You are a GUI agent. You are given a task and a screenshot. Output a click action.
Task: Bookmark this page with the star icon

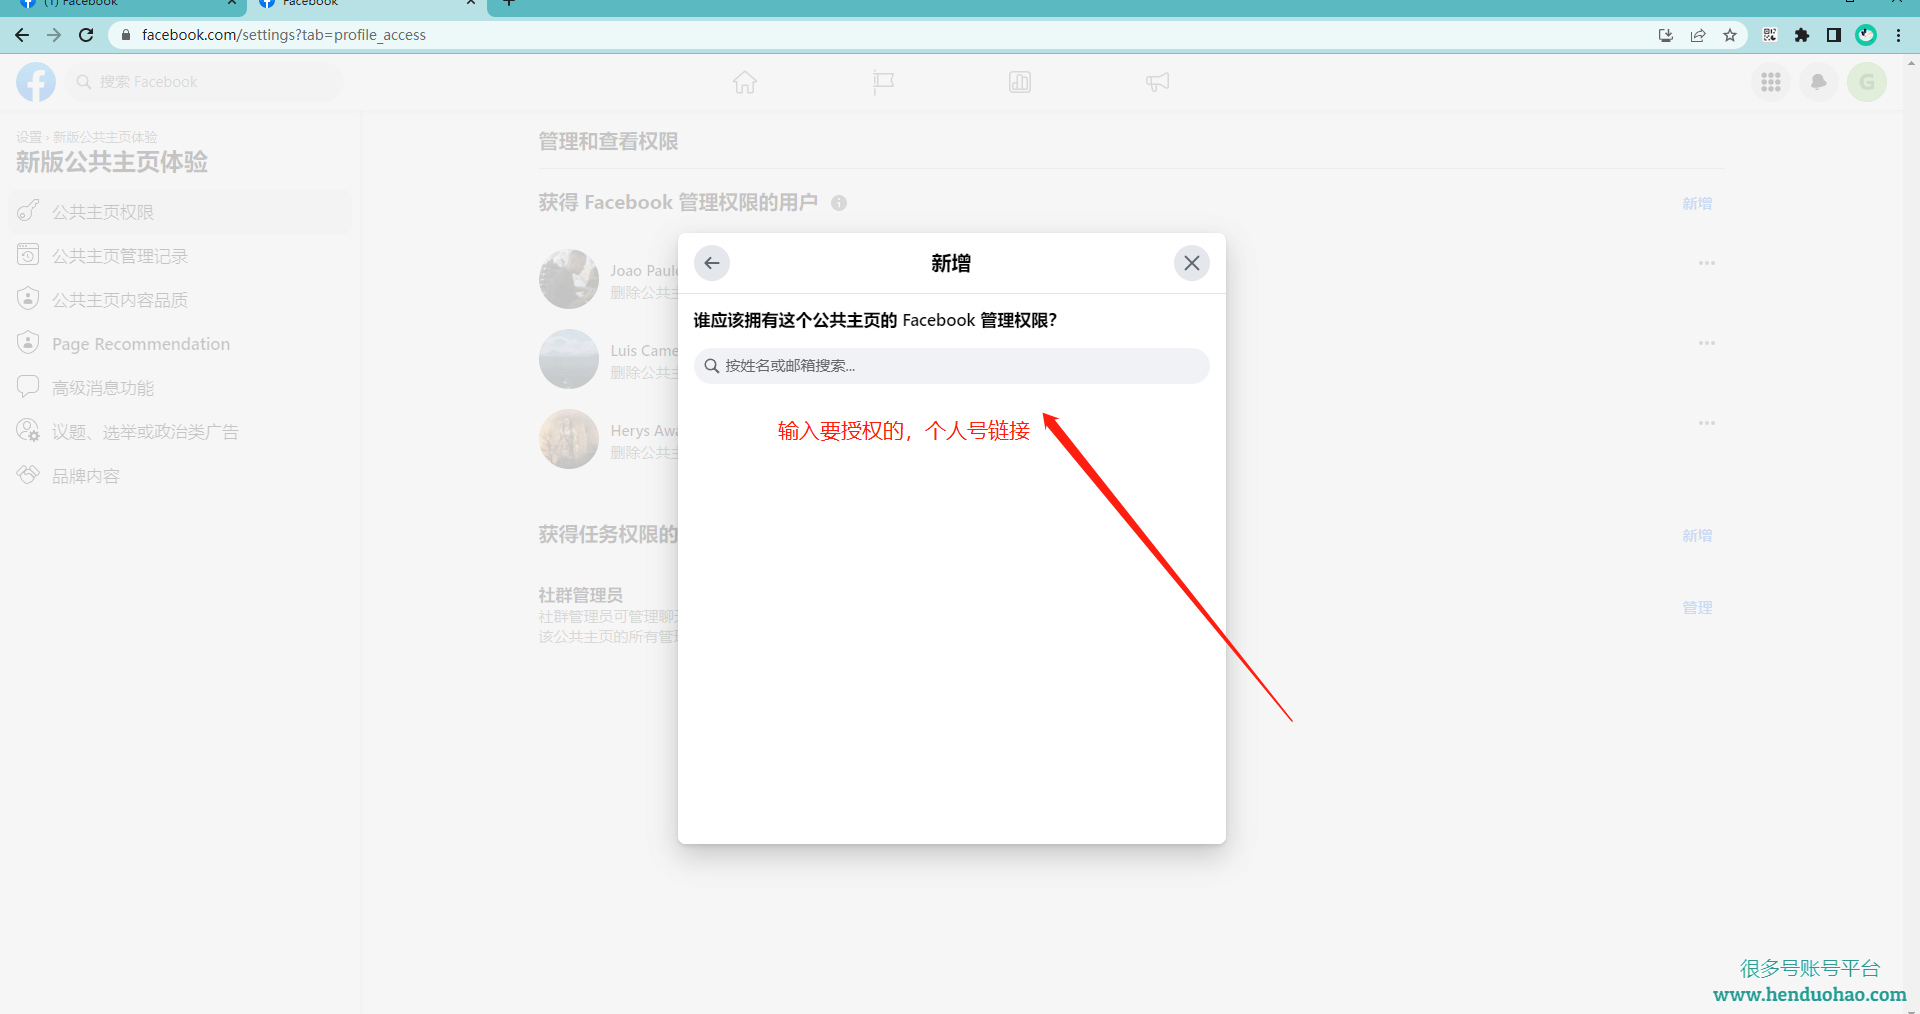tap(1730, 35)
